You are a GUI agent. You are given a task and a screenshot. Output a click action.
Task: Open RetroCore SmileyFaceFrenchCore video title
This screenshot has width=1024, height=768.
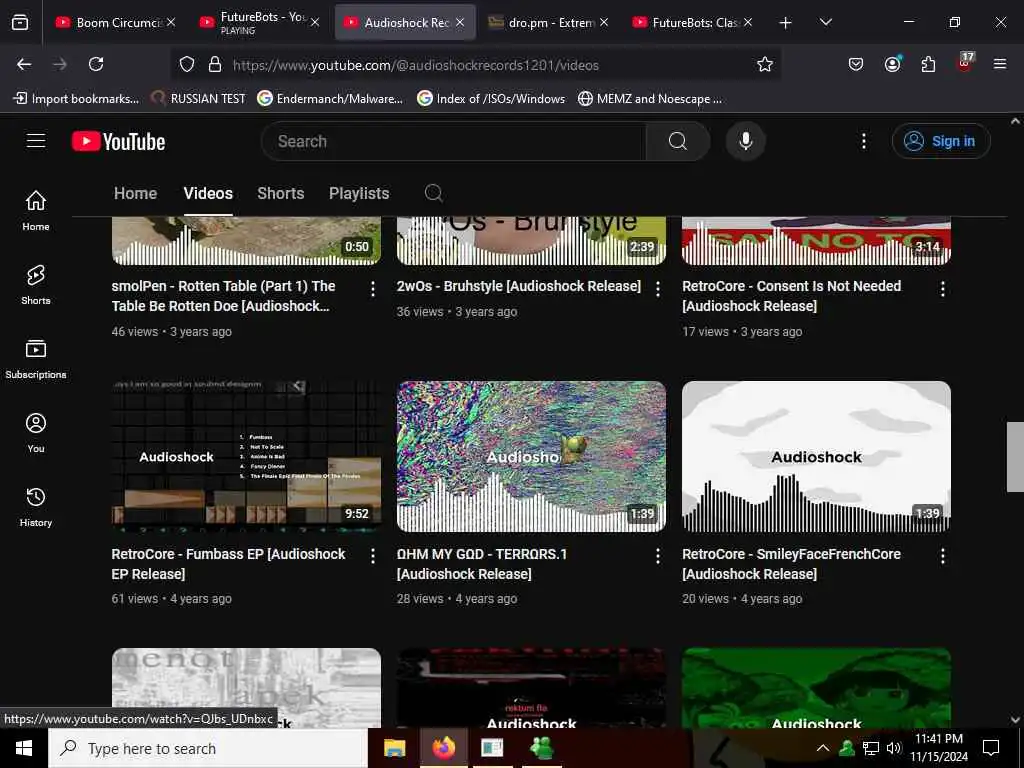[791, 564]
